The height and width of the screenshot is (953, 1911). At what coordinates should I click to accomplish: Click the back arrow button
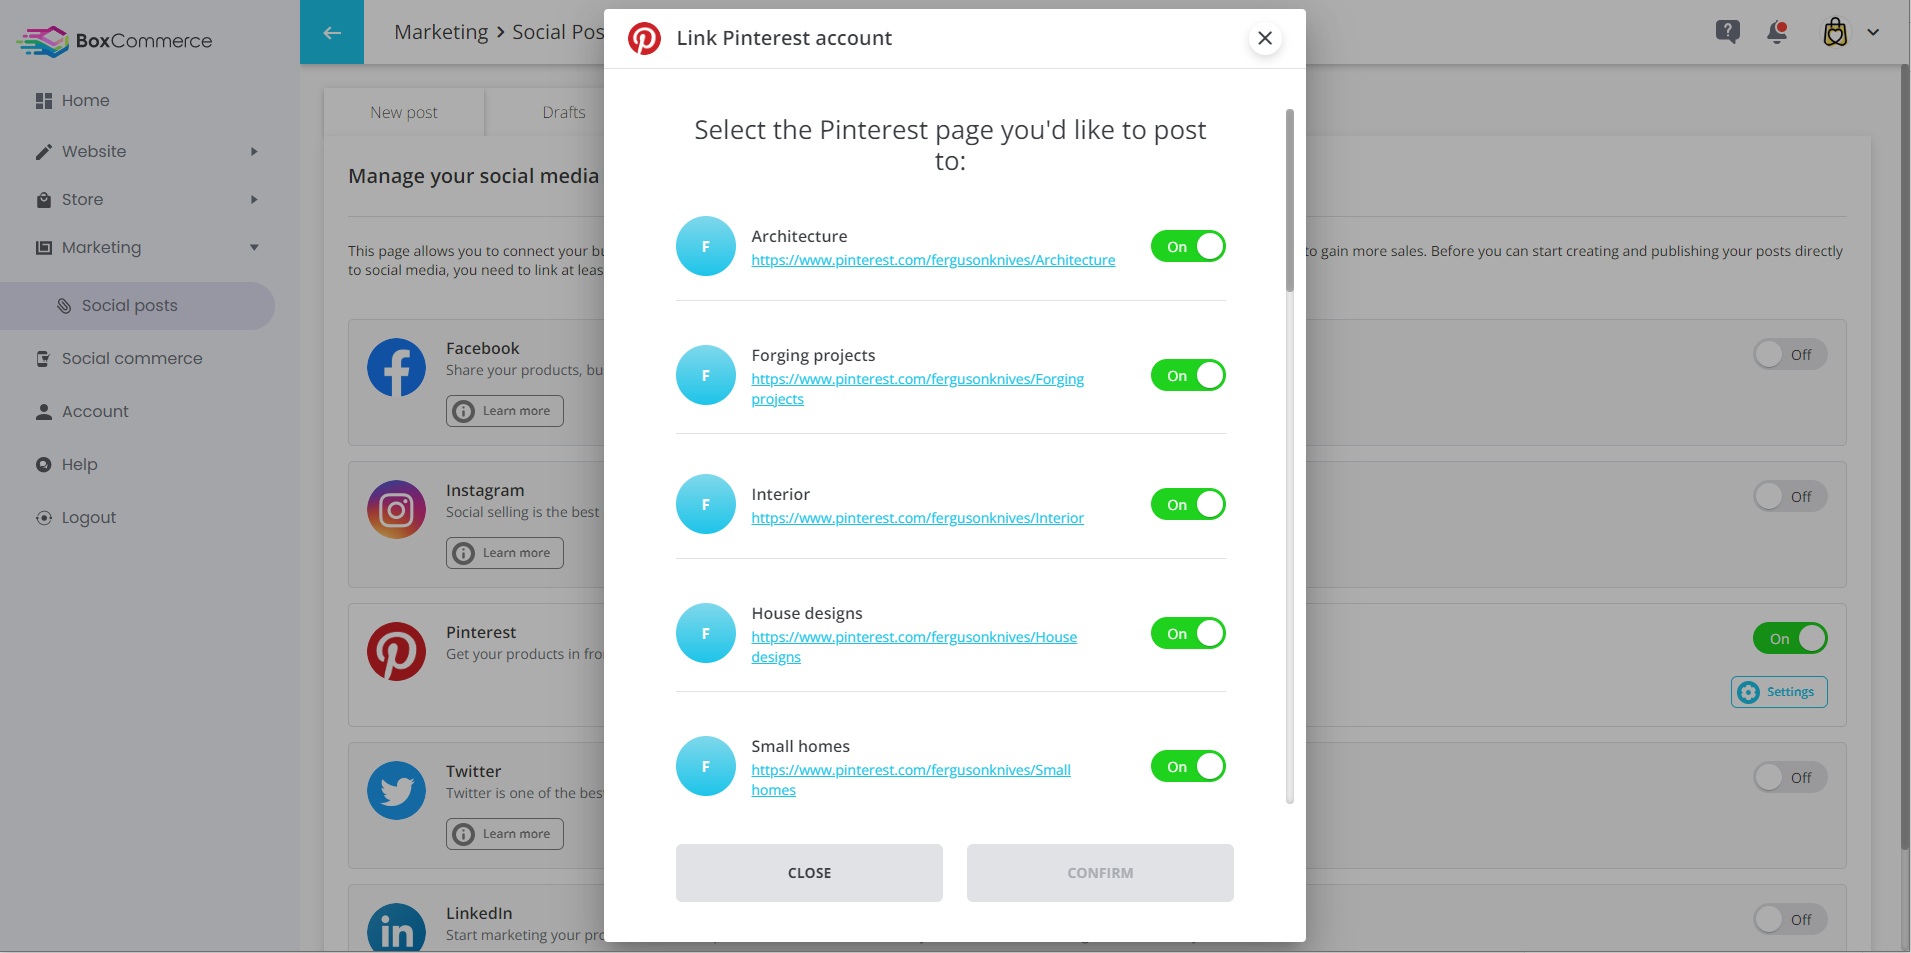pyautogui.click(x=332, y=32)
